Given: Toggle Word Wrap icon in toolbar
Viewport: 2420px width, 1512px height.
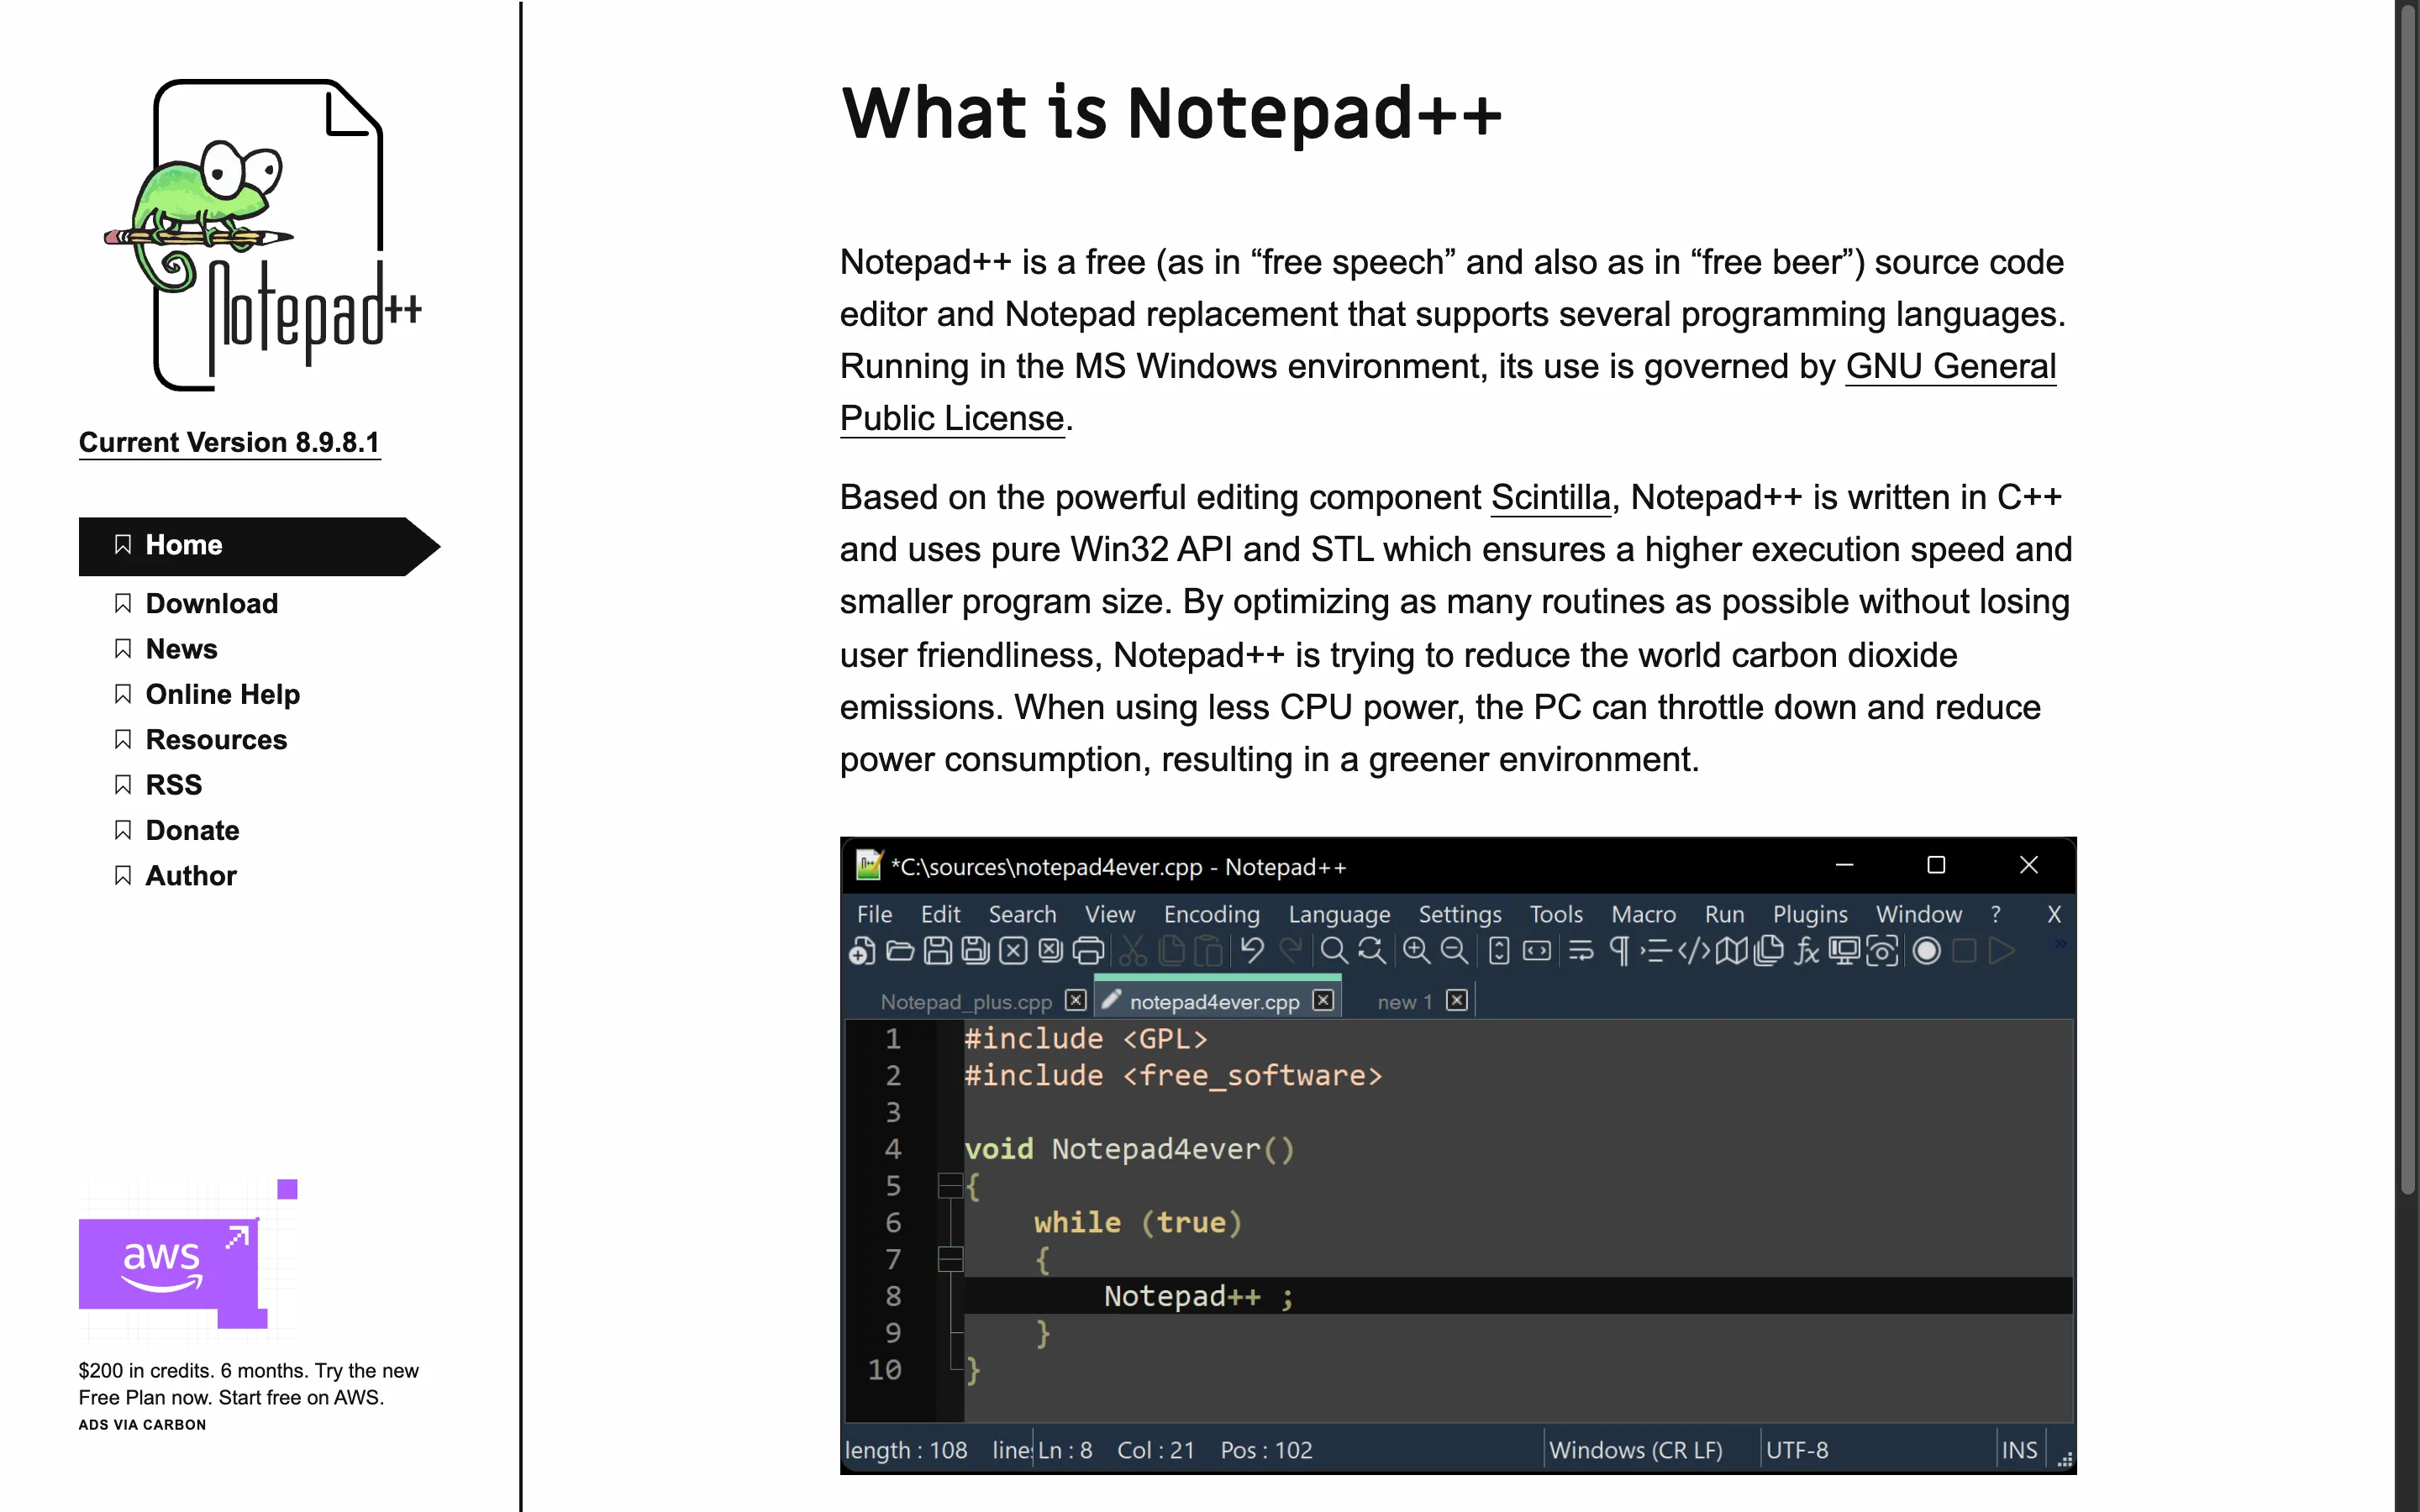Looking at the screenshot, I should (1581, 951).
